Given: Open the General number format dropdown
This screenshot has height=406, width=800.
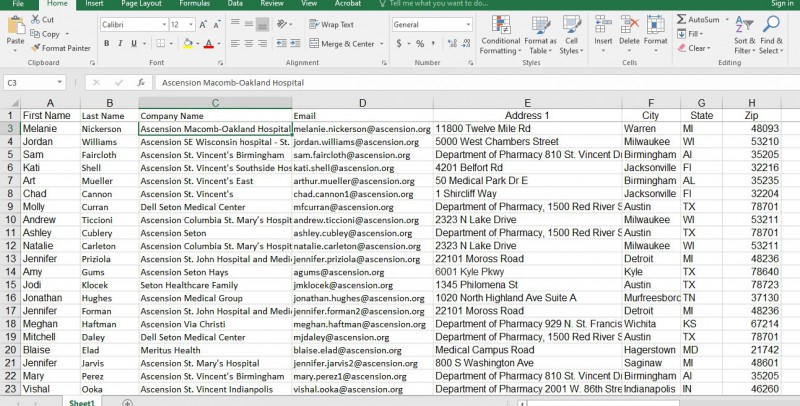Looking at the screenshot, I should 468,24.
